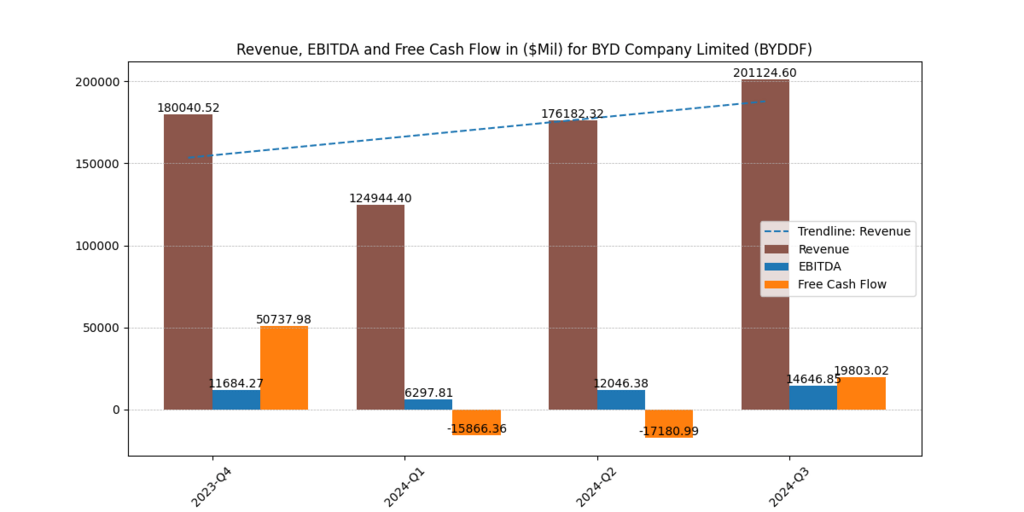
Task: Click the negative 2024-Q2 Free Cash Flow bar
Action: 669,423
